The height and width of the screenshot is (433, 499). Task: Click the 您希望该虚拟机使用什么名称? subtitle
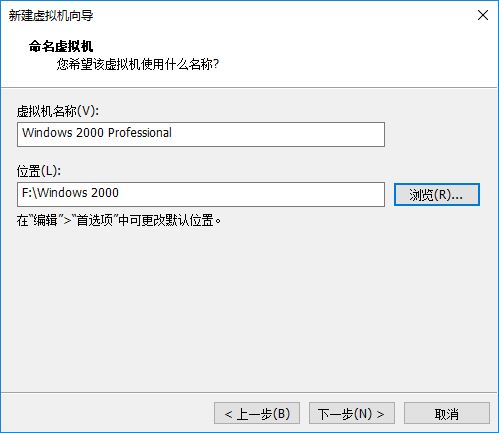pyautogui.click(x=138, y=64)
